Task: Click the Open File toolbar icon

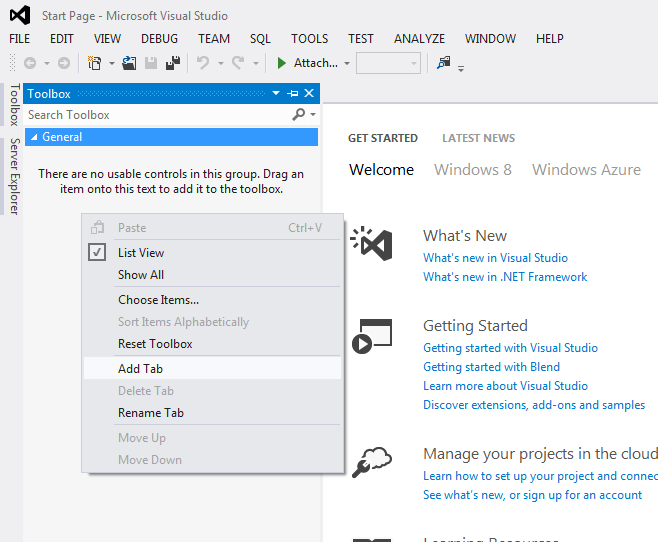Action: 129,63
